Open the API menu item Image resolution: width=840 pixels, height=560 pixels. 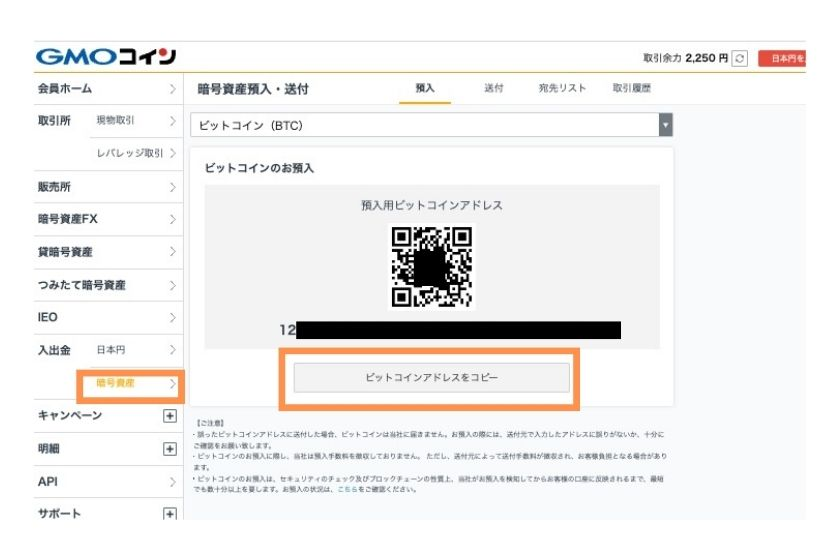tap(108, 482)
